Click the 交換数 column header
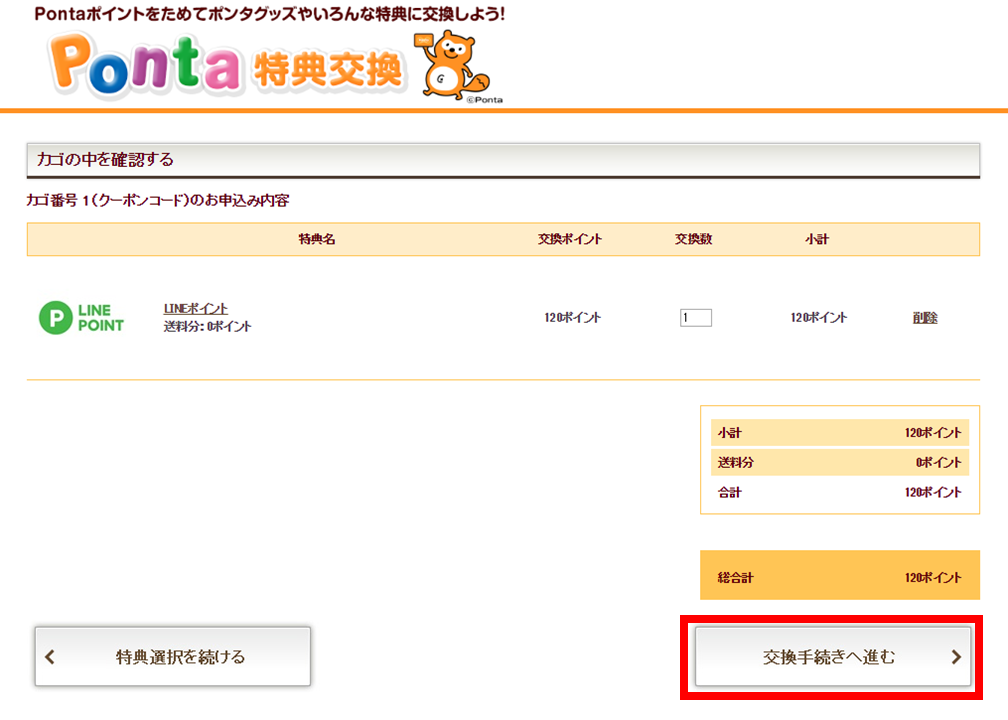 coord(694,239)
